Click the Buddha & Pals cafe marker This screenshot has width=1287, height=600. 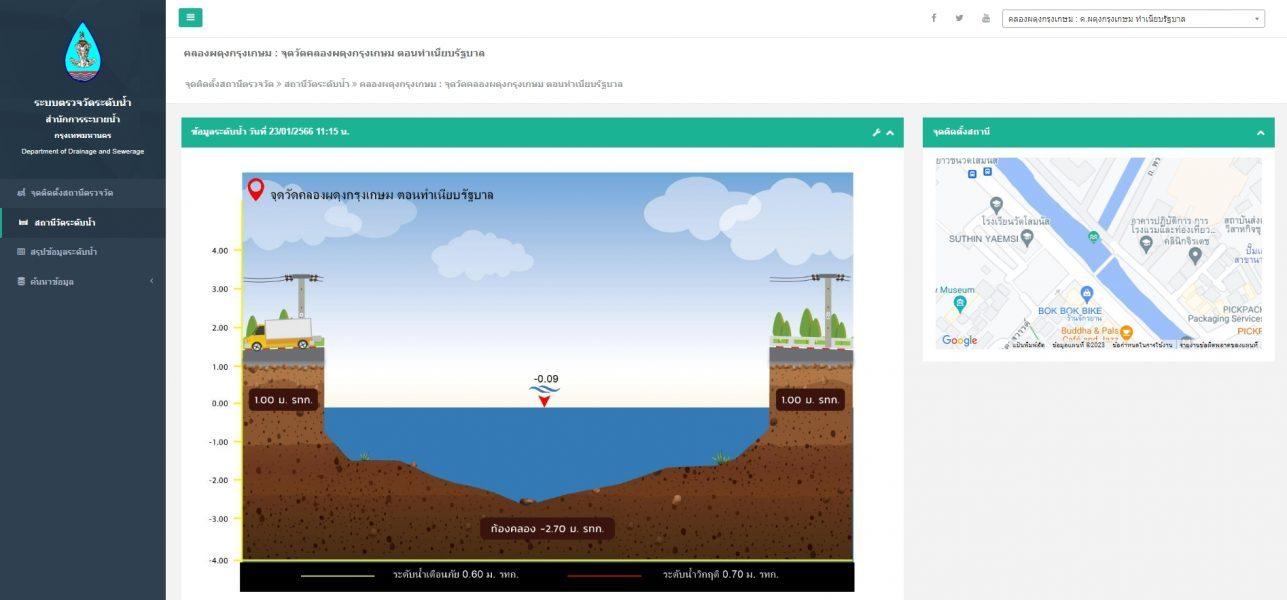[x=1126, y=332]
